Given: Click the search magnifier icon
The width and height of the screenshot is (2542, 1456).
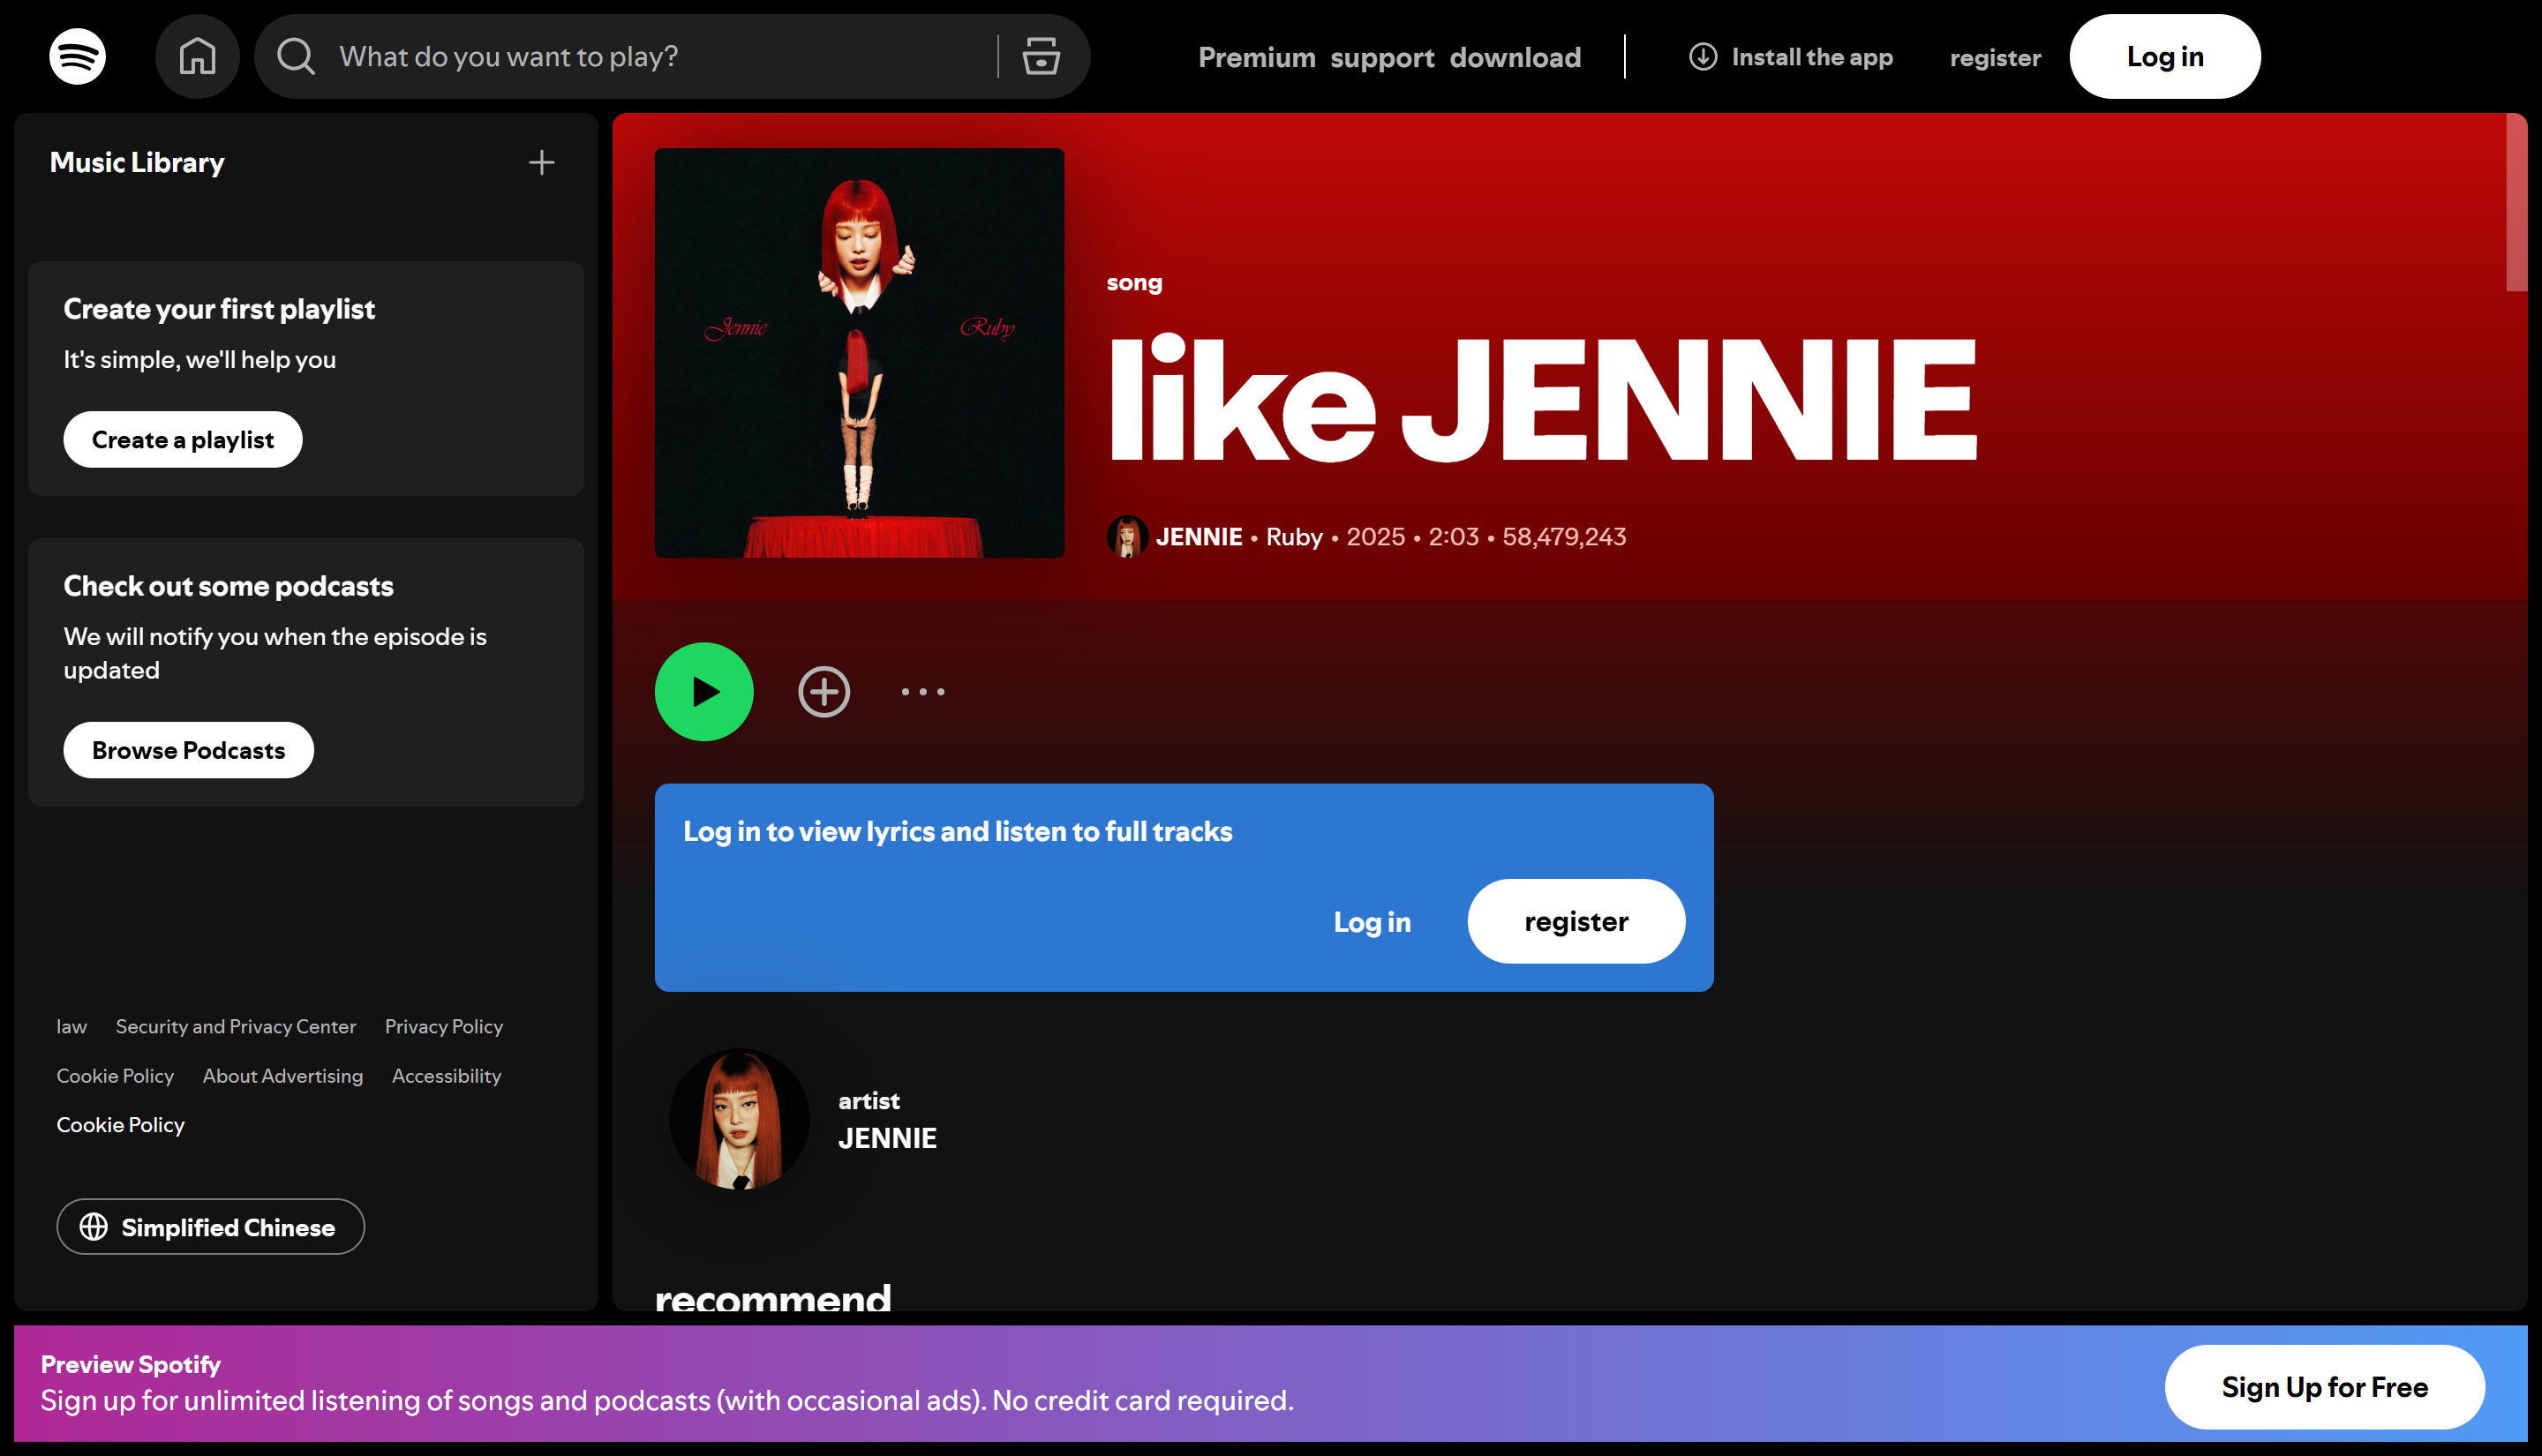Looking at the screenshot, I should pyautogui.click(x=293, y=57).
